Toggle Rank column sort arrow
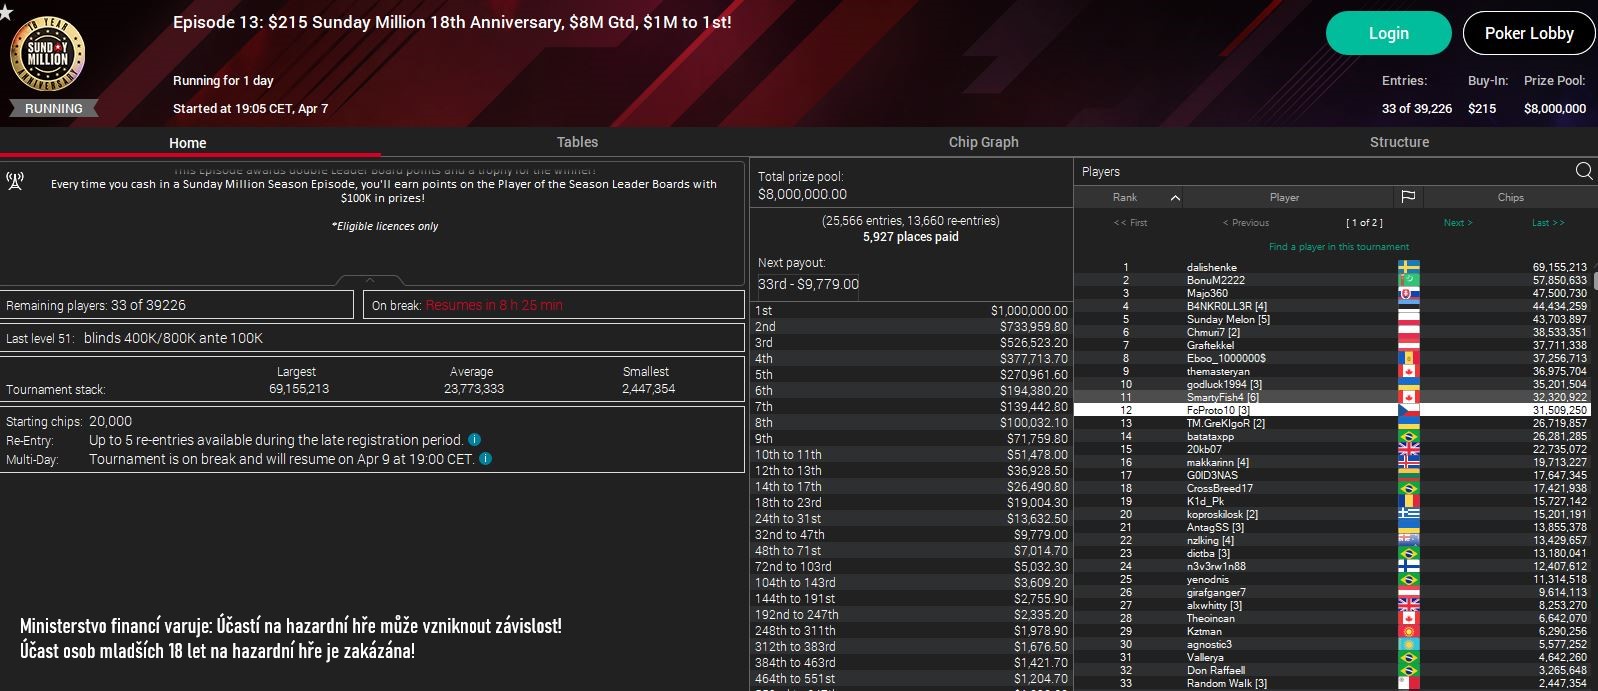Viewport: 1598px width, 691px height. 1175,198
